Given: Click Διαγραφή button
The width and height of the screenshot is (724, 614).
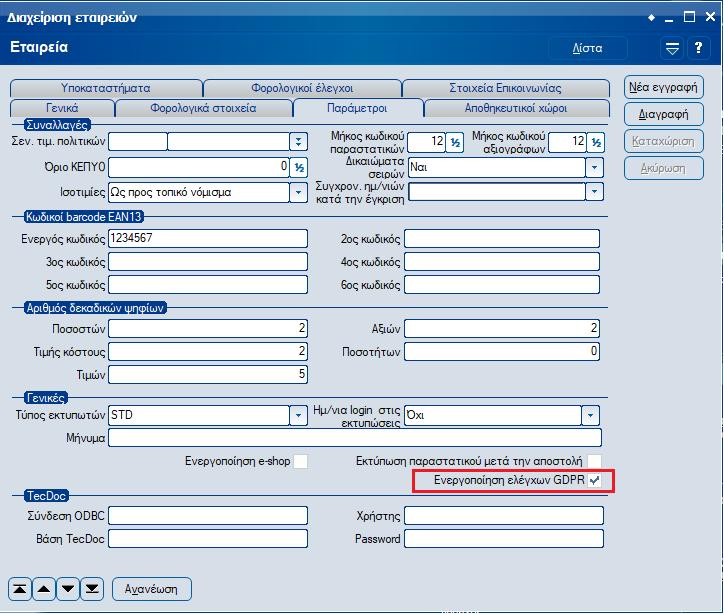Looking at the screenshot, I should (x=664, y=114).
